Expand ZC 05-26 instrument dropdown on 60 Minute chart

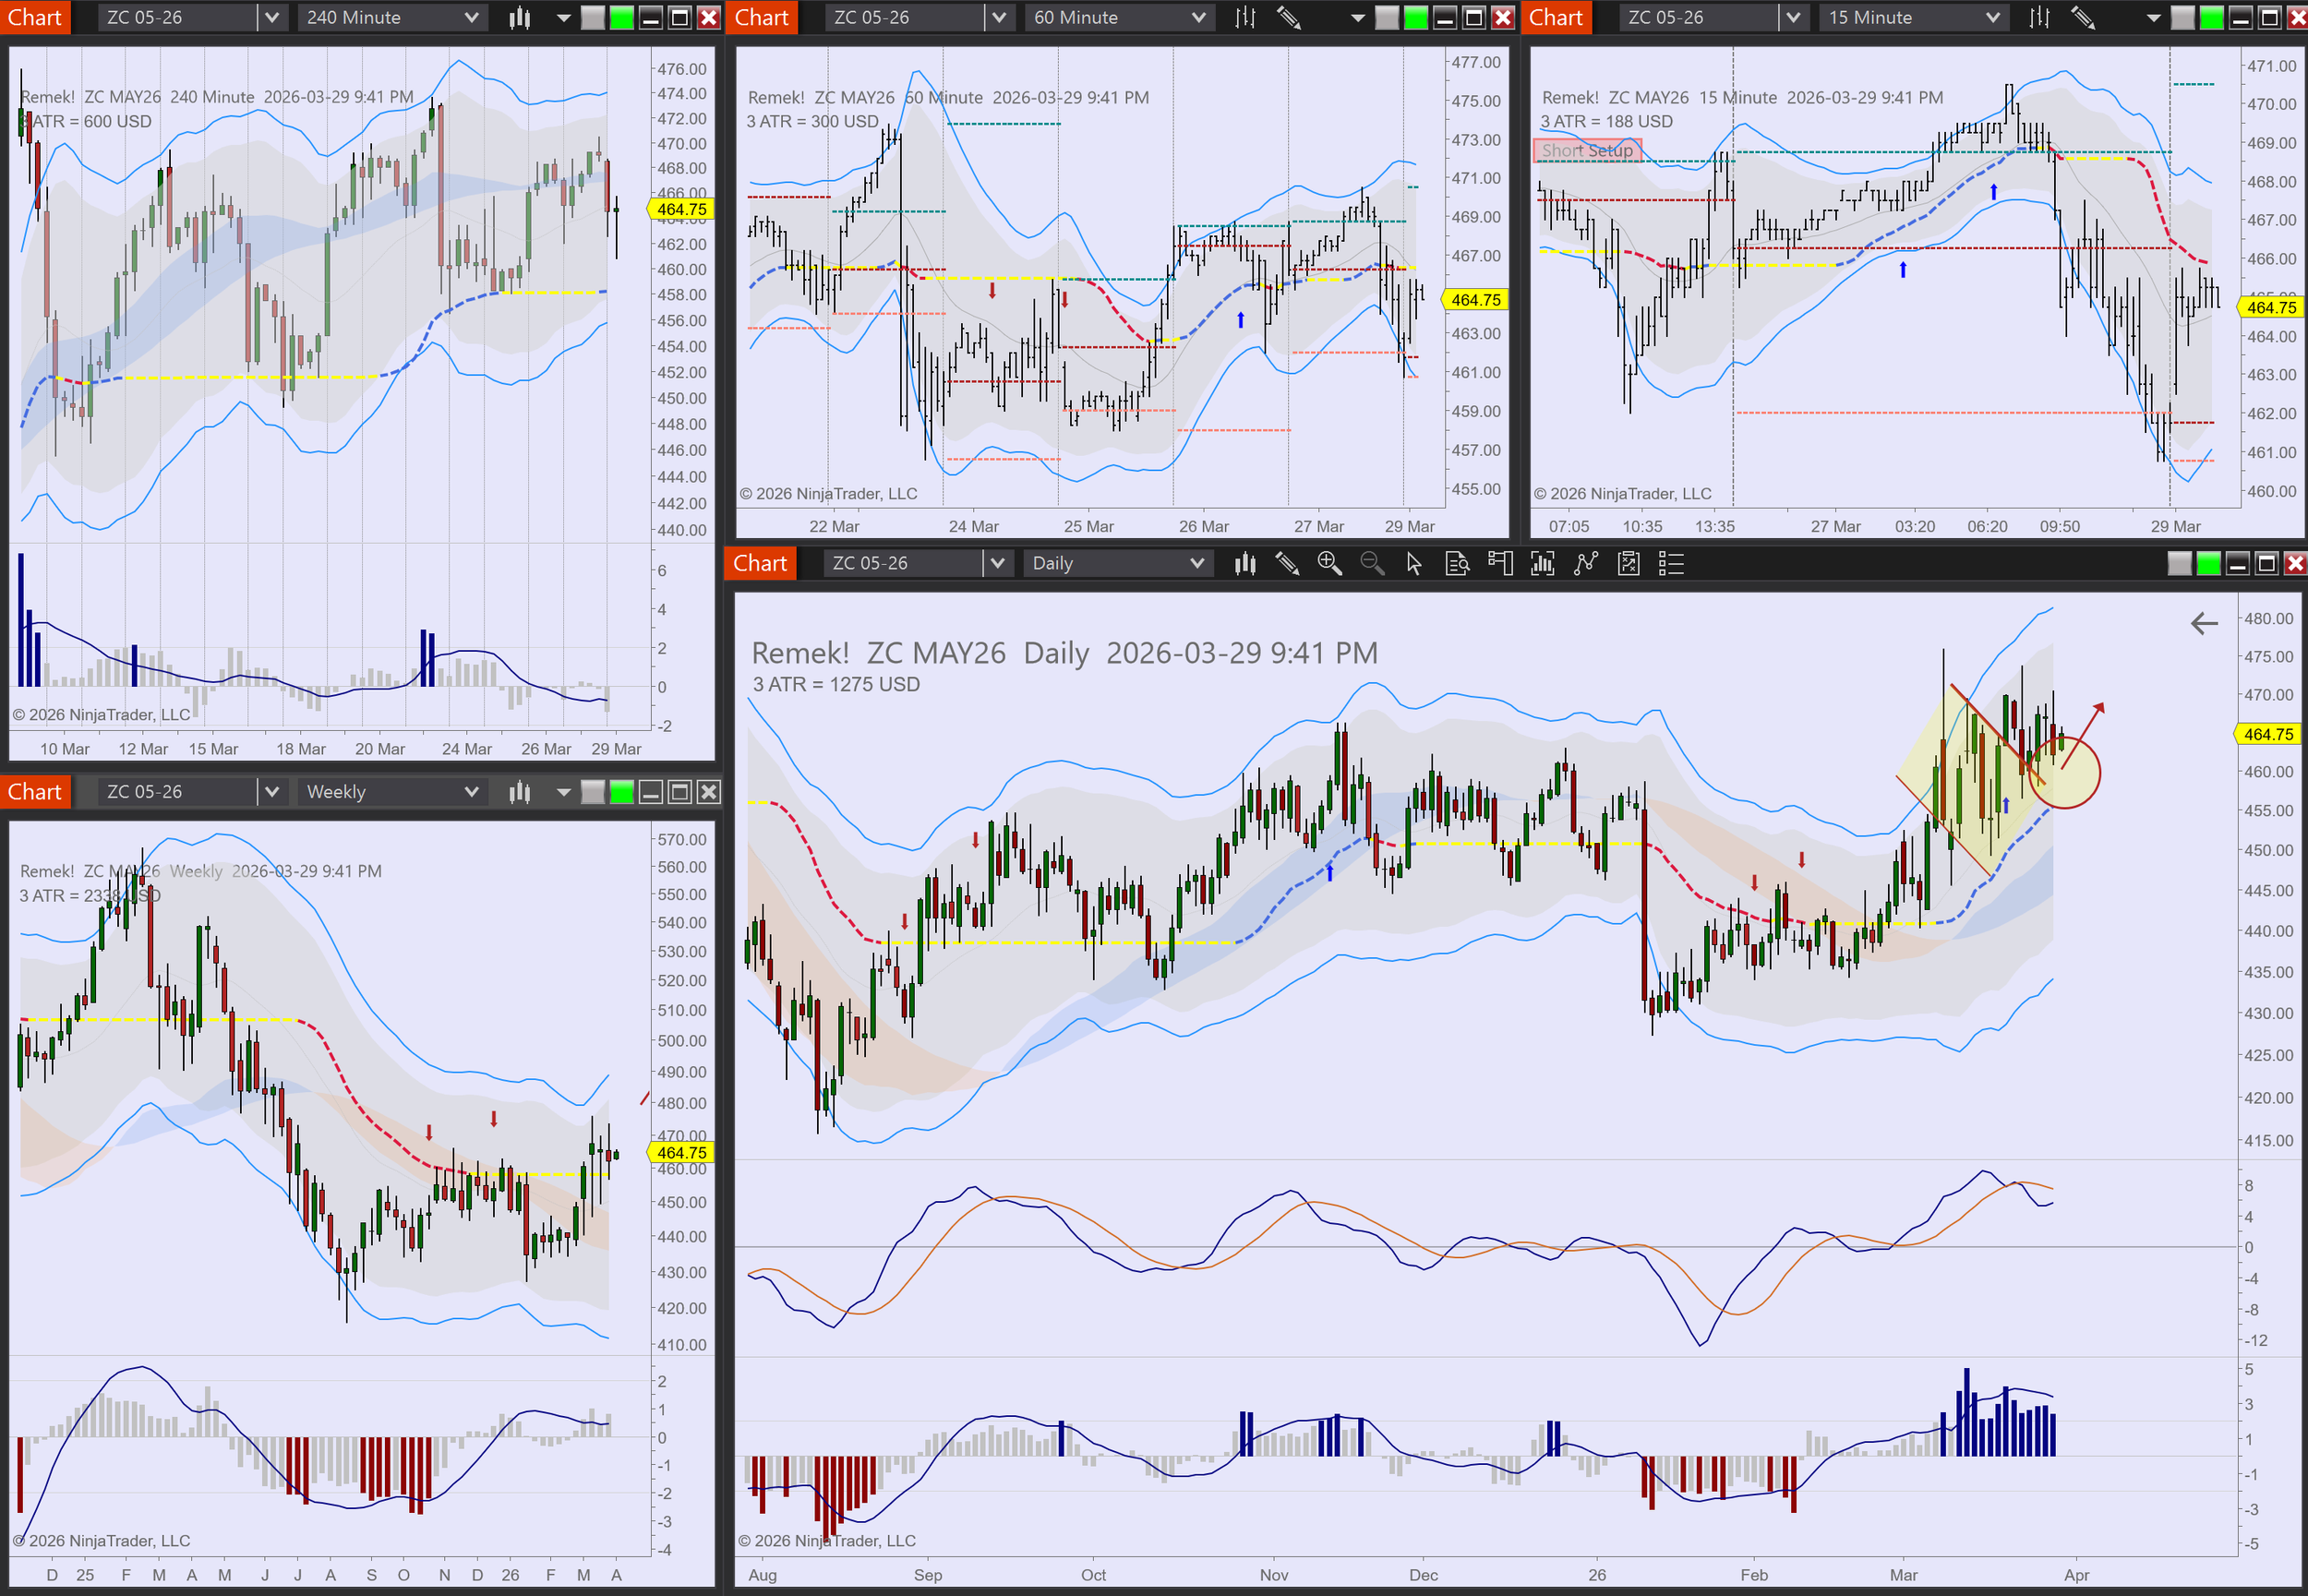999,17
